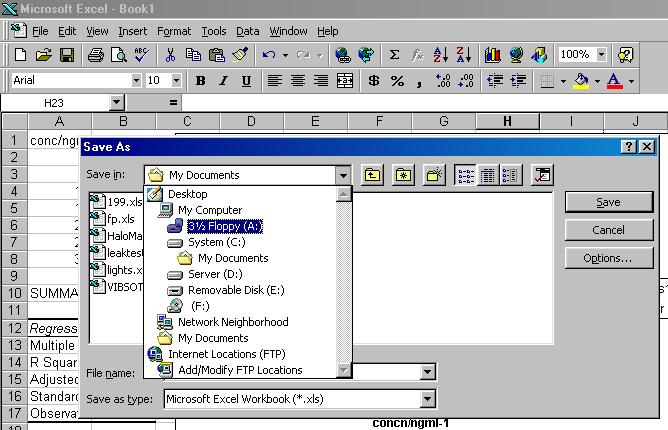Click column H header
The image size is (668, 430).
click(x=507, y=121)
